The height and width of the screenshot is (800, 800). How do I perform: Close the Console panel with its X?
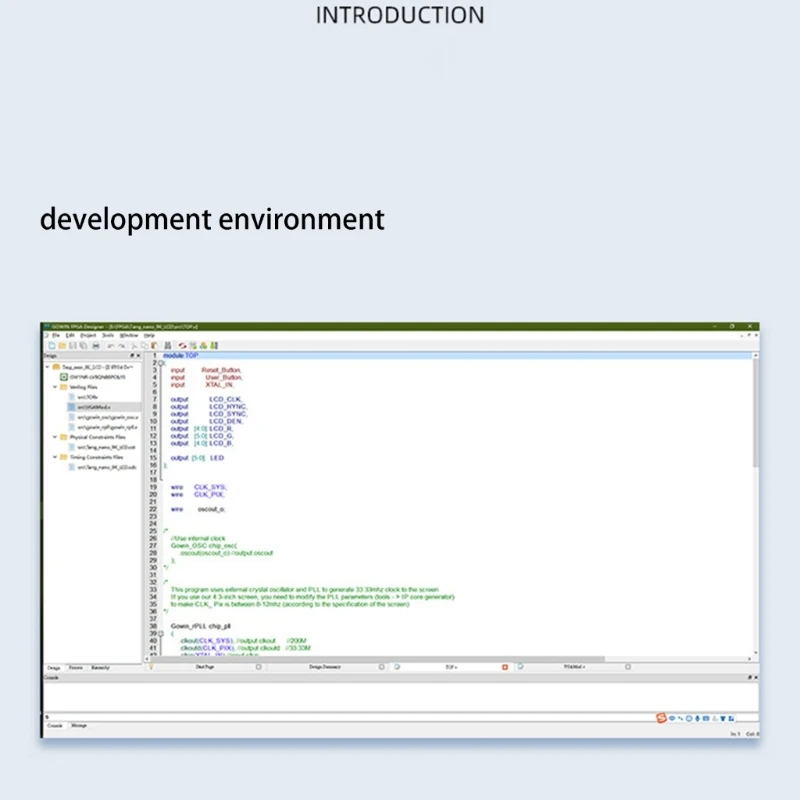pos(756,678)
